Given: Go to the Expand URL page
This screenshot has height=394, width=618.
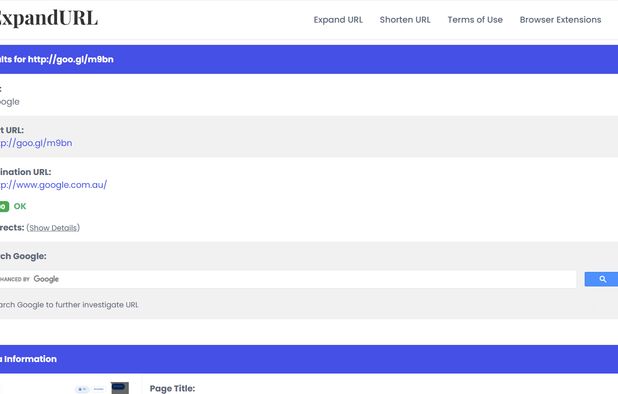Looking at the screenshot, I should pos(338,20).
